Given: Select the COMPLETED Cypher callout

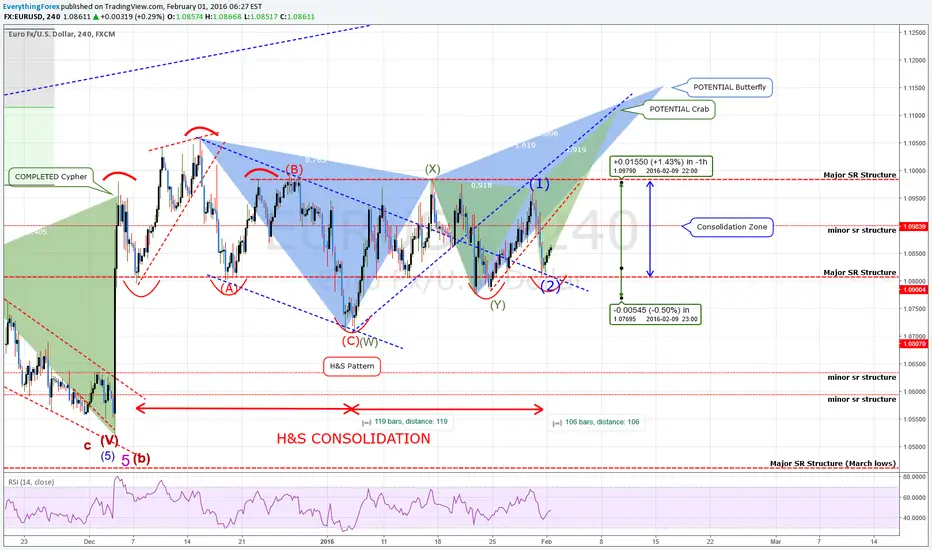Looking at the screenshot, I should tap(51, 177).
